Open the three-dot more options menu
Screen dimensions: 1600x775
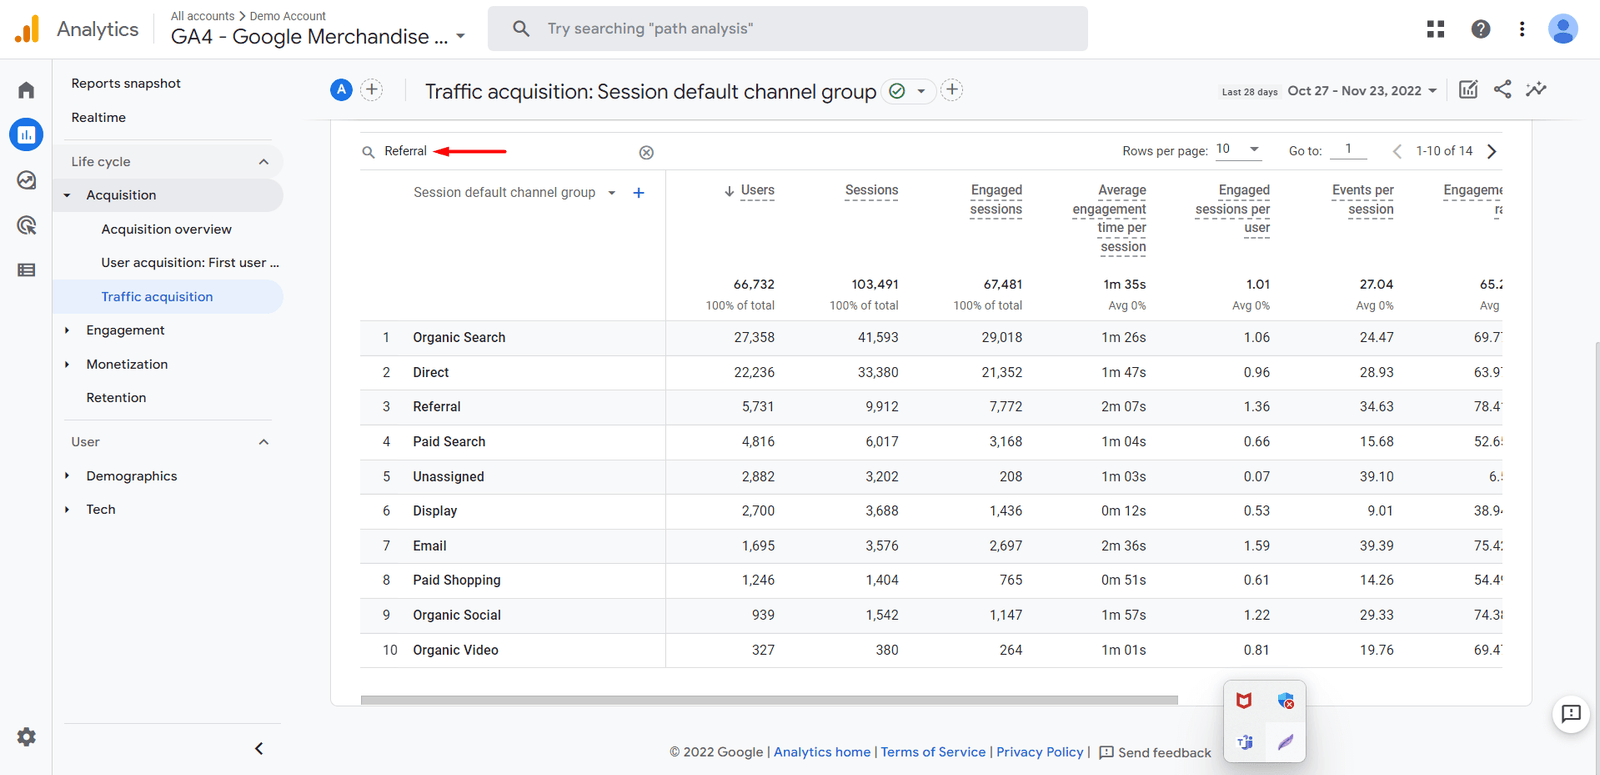pos(1522,29)
